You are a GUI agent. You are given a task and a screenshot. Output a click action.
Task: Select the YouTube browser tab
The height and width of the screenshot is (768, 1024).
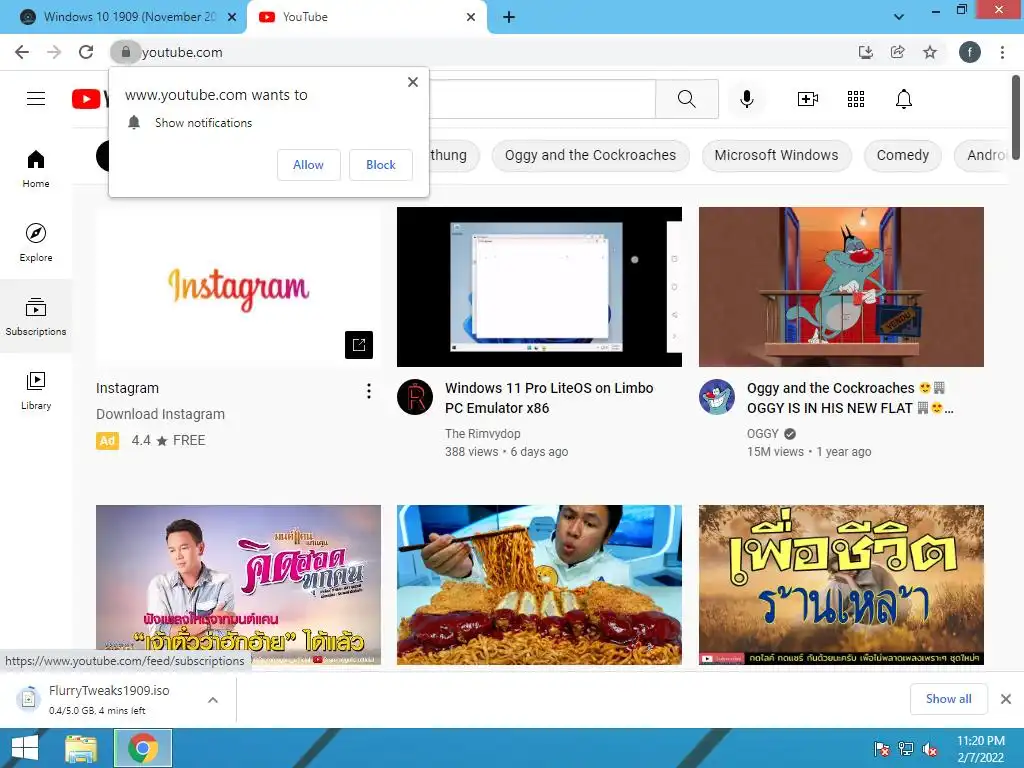coord(366,17)
